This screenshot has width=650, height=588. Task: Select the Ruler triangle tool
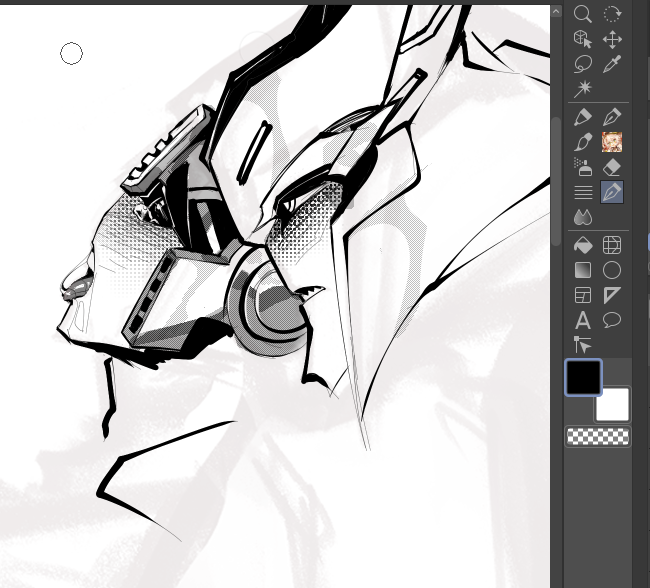[612, 296]
